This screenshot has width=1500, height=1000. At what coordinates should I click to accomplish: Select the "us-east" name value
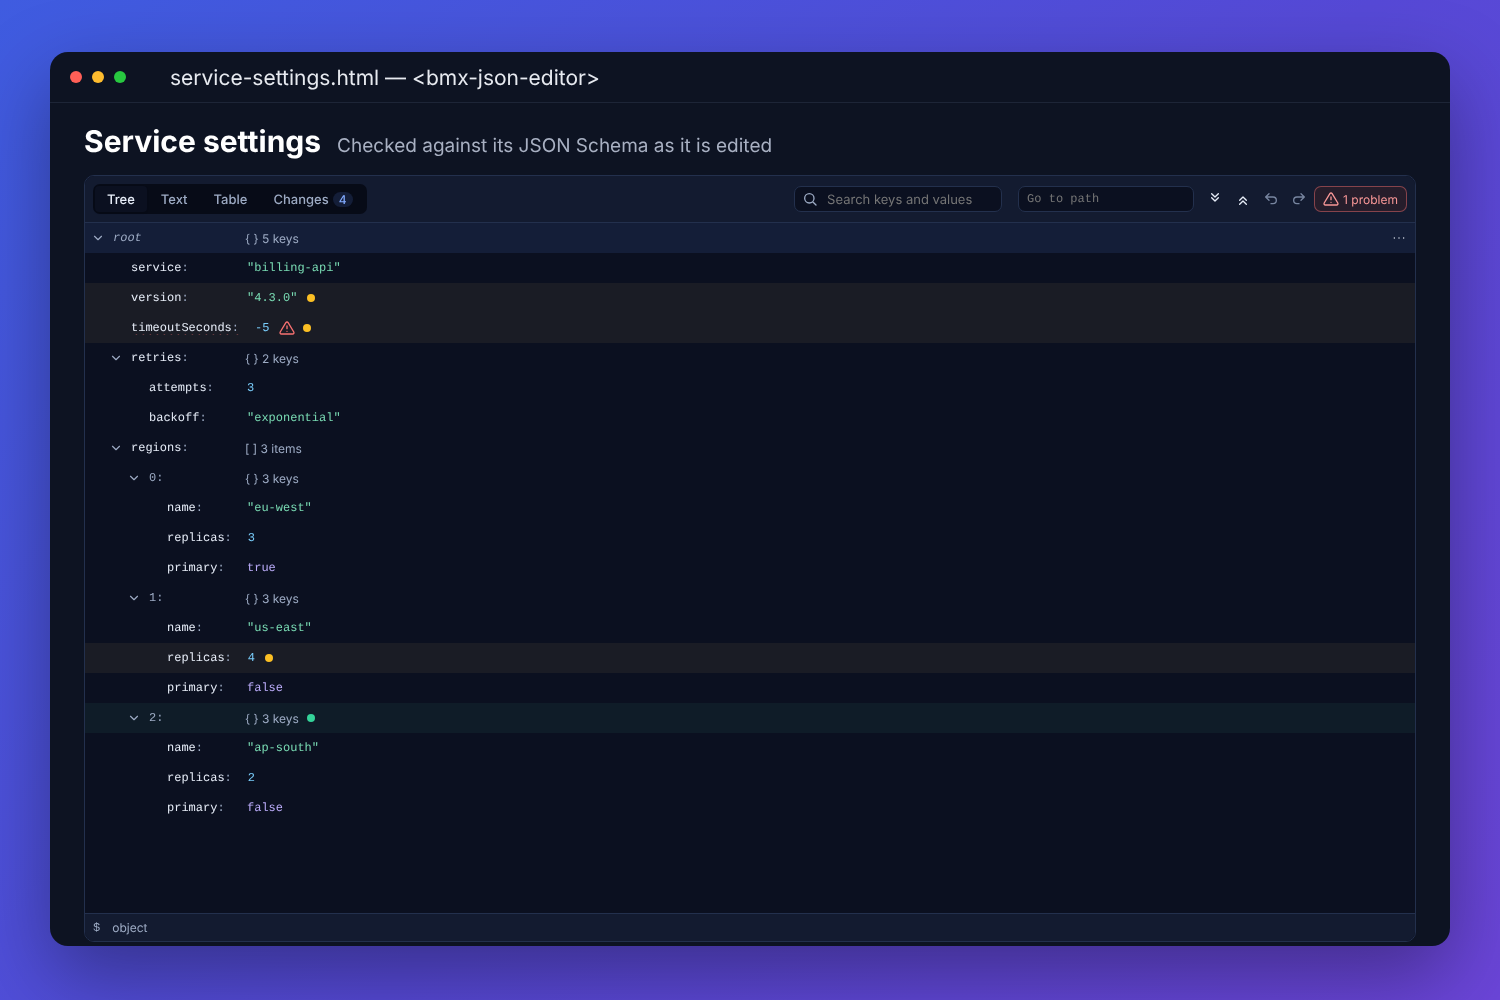pyautogui.click(x=279, y=628)
